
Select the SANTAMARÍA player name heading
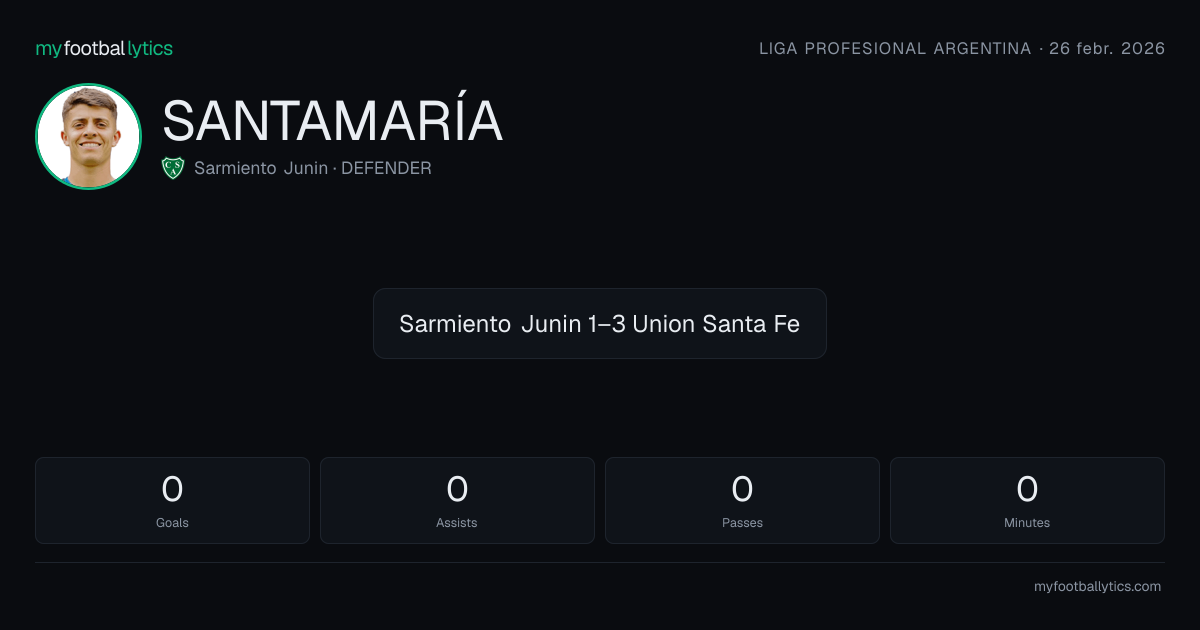[332, 121]
